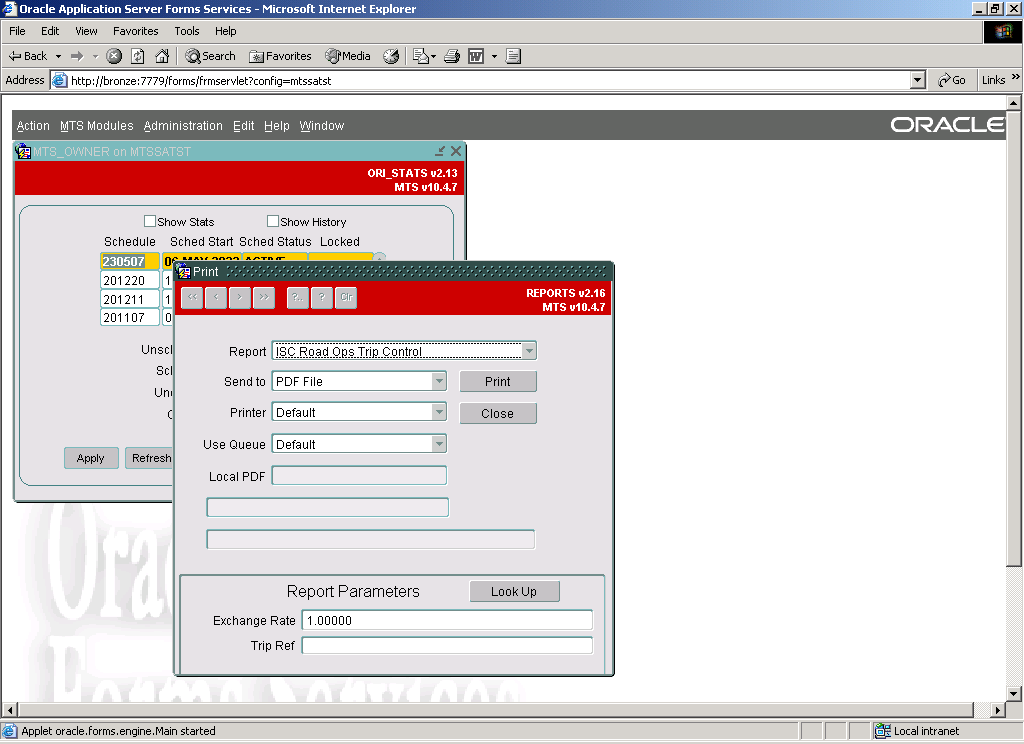The width and height of the screenshot is (1024, 744).
Task: Open the MTS Modules menu
Action: pyautogui.click(x=97, y=126)
